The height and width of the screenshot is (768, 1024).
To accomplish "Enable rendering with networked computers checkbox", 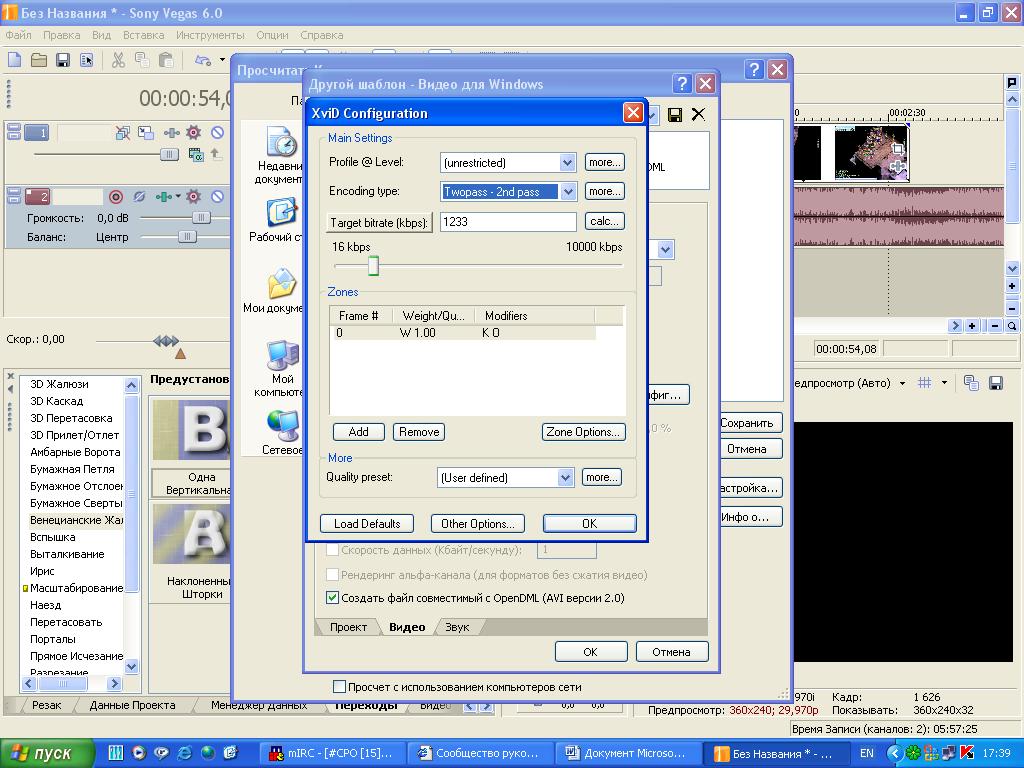I will (x=339, y=686).
